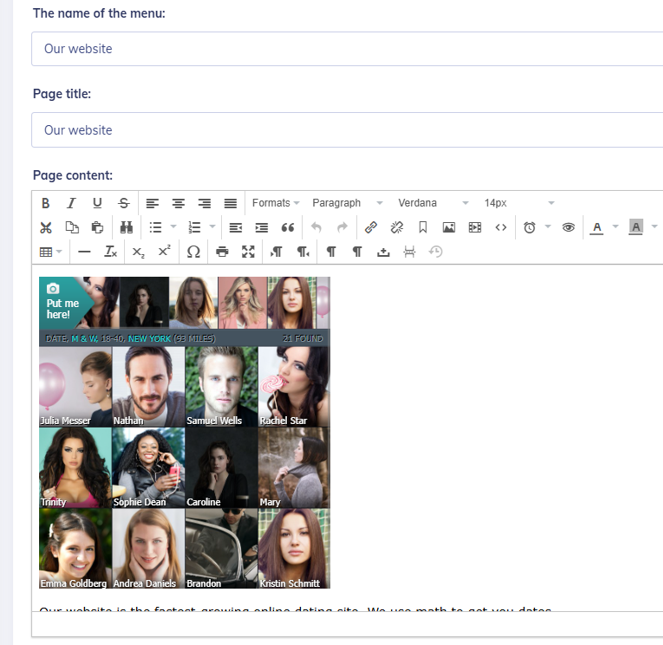663x645 pixels.
Task: Toggle italic text formatting
Action: tap(71, 203)
